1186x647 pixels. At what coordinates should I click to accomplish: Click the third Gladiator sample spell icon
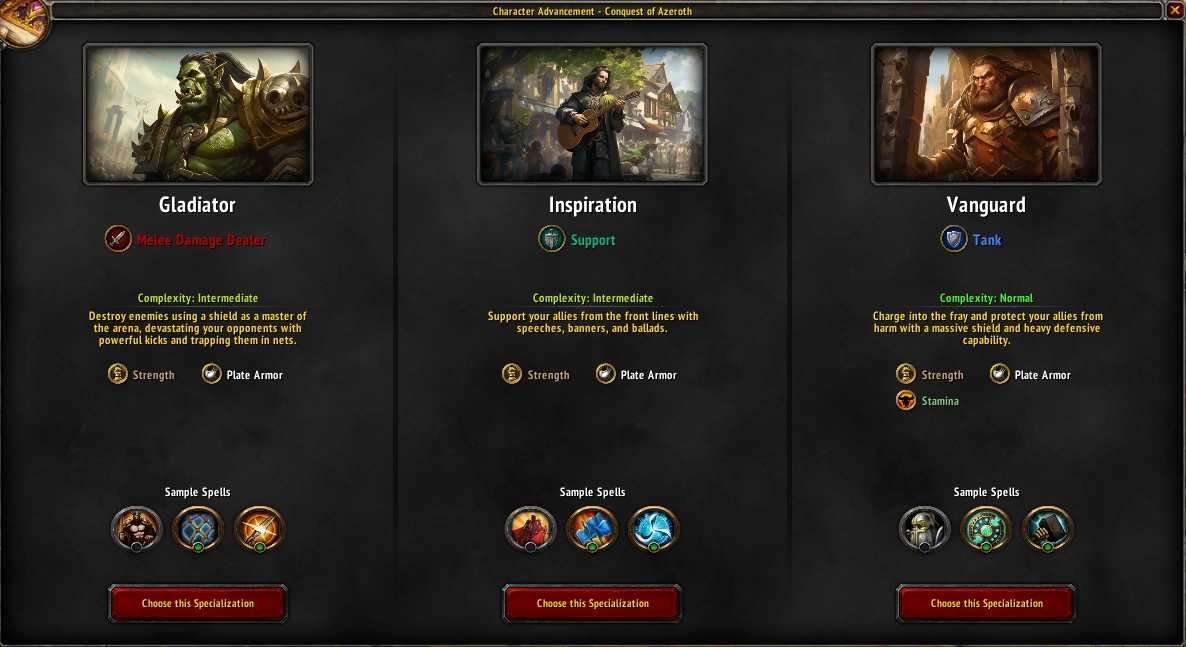pyautogui.click(x=259, y=528)
